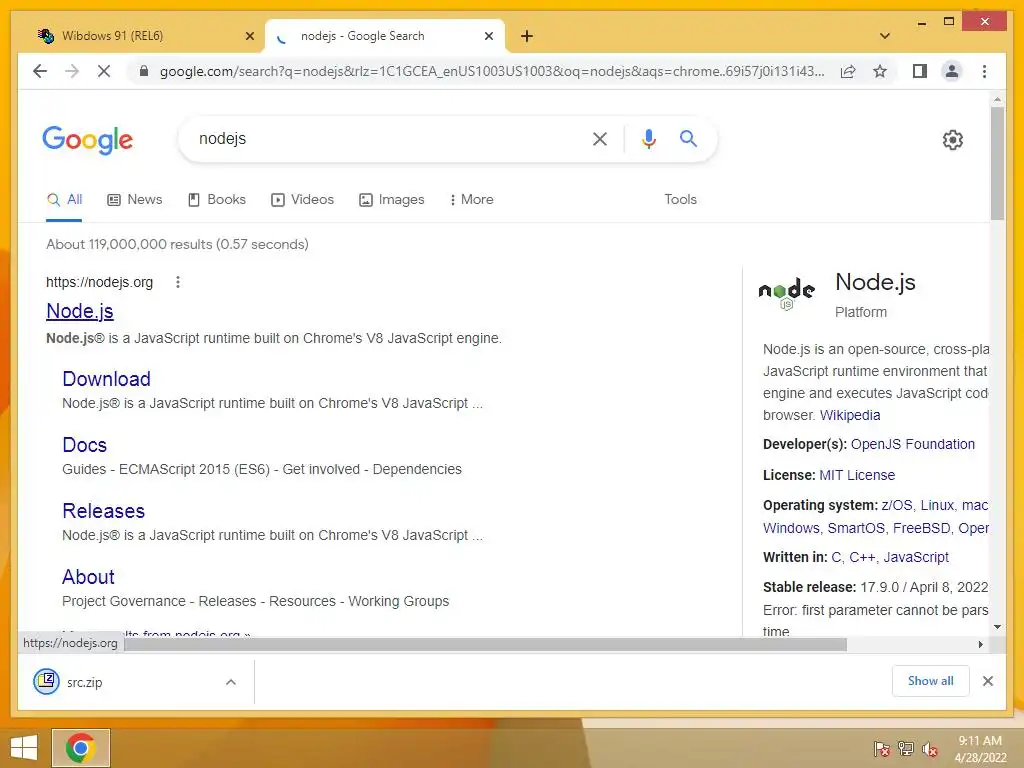This screenshot has width=1024, height=768.
Task: Open the Chrome profile avatar
Action: [952, 71]
